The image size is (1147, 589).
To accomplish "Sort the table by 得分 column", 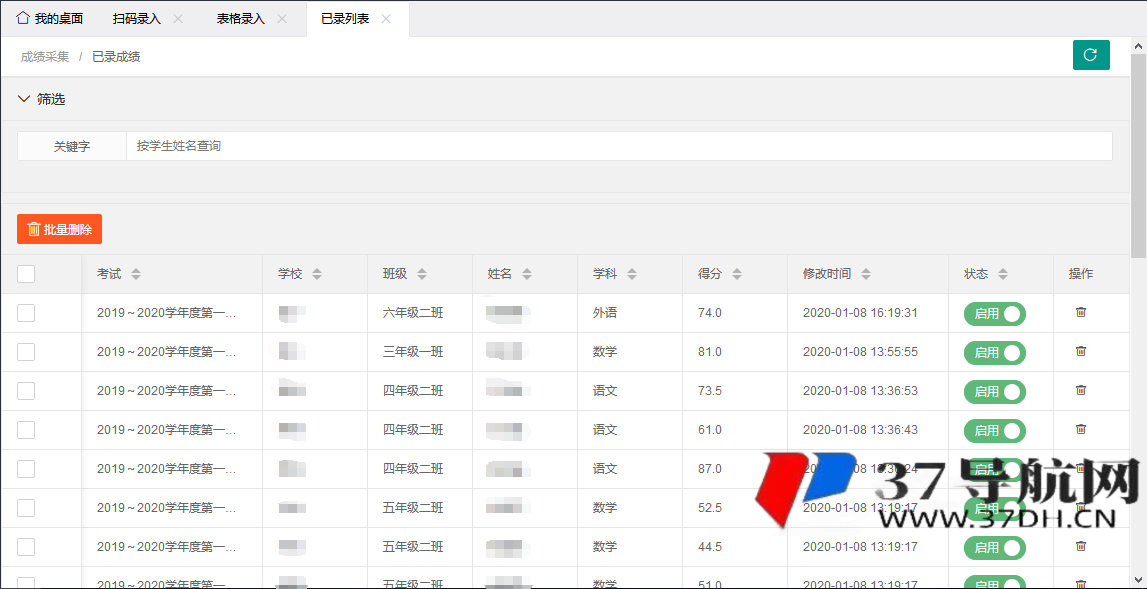I will click(x=737, y=274).
